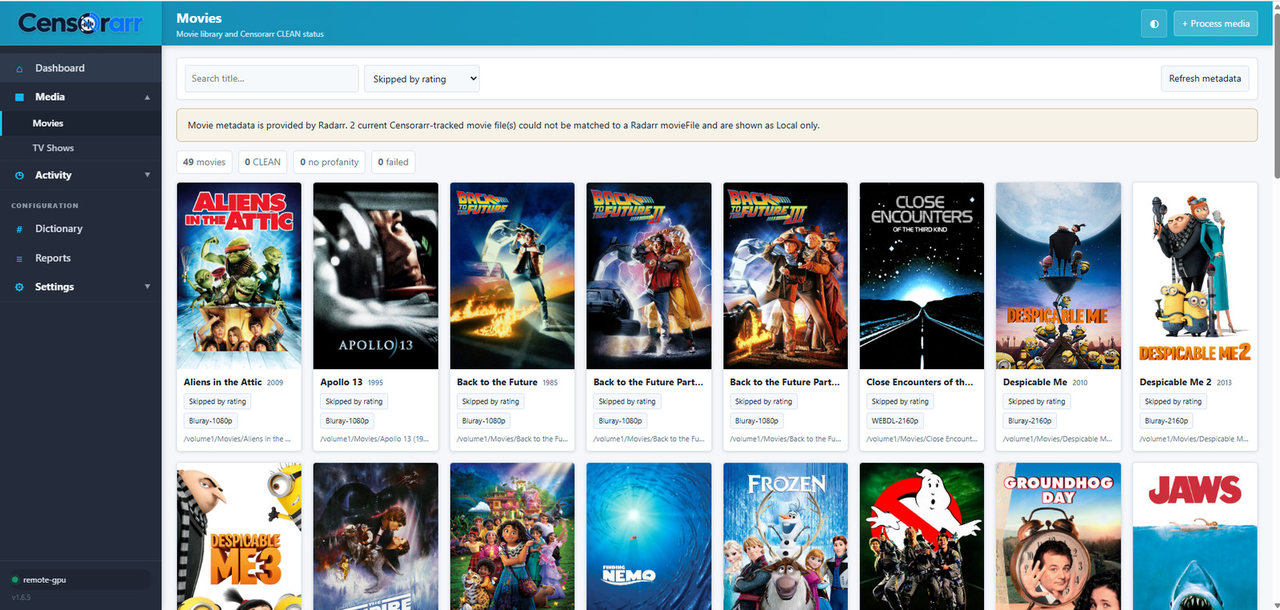Open the Apollo 13 poster
Viewport: 1280px width, 610px height.
(375, 276)
